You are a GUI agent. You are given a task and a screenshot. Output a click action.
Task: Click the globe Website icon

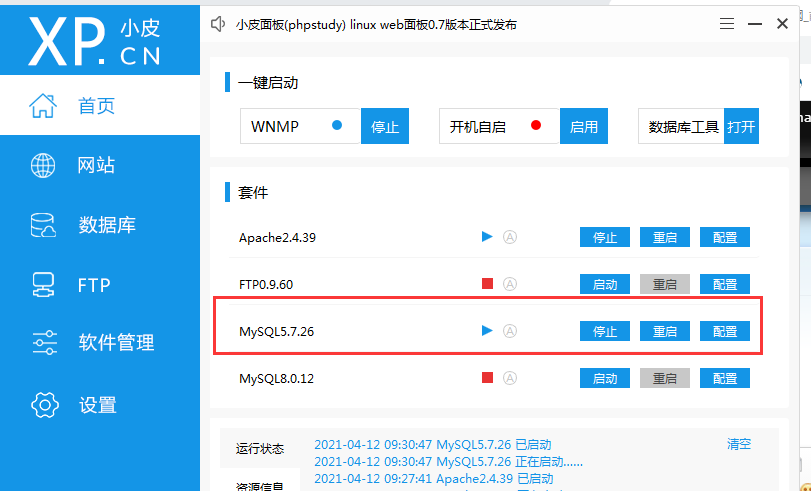coord(43,166)
